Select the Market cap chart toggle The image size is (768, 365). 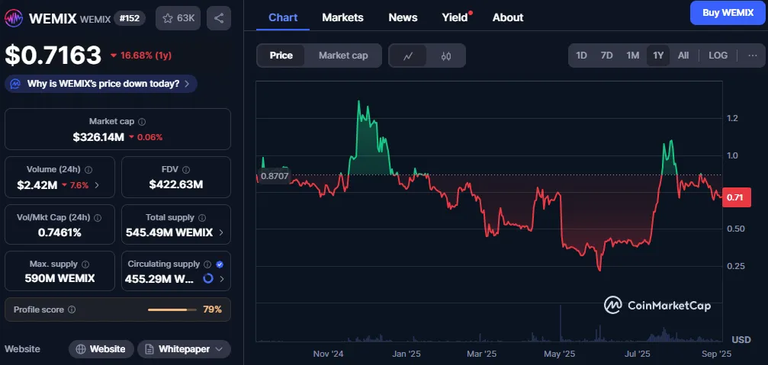[x=343, y=56]
